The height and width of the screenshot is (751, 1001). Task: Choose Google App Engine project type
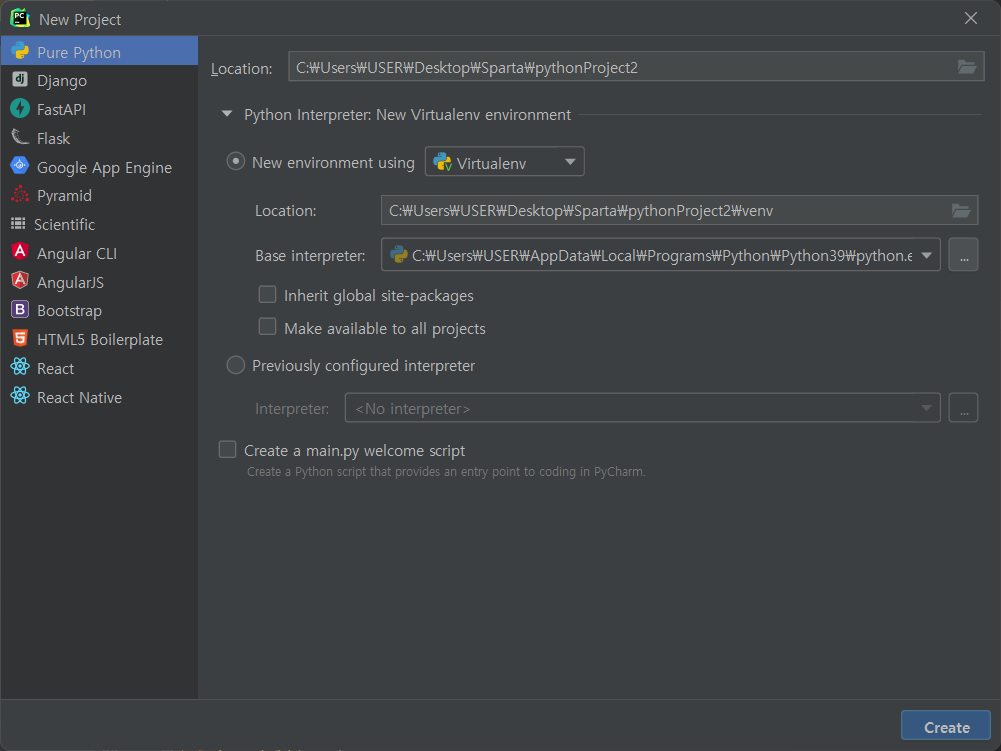(99, 167)
